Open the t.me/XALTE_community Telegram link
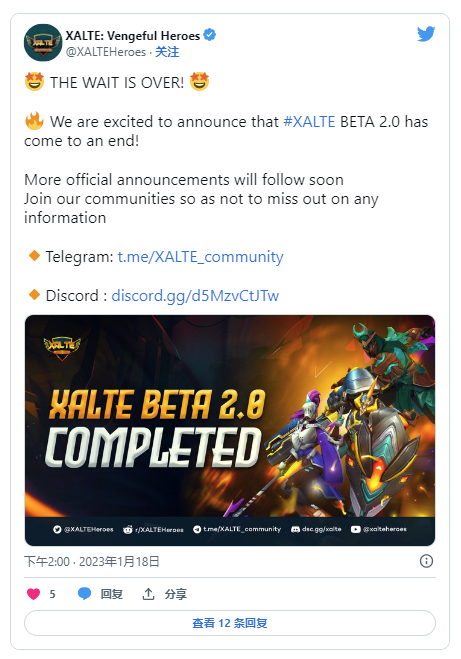Image resolution: width=461 pixels, height=659 pixels. coord(200,256)
